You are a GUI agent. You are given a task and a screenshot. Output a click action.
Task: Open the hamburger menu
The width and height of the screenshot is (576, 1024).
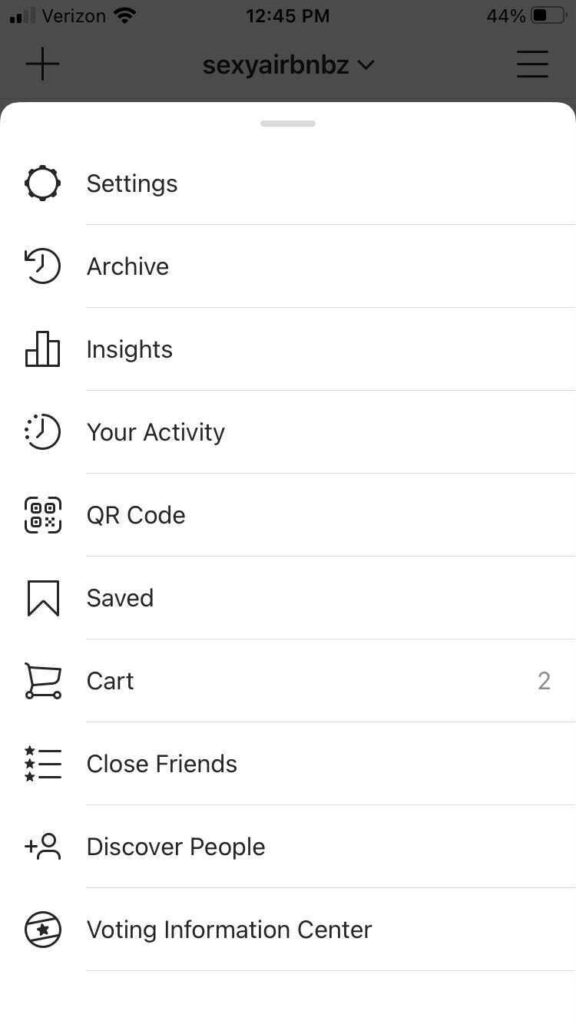pyautogui.click(x=532, y=64)
